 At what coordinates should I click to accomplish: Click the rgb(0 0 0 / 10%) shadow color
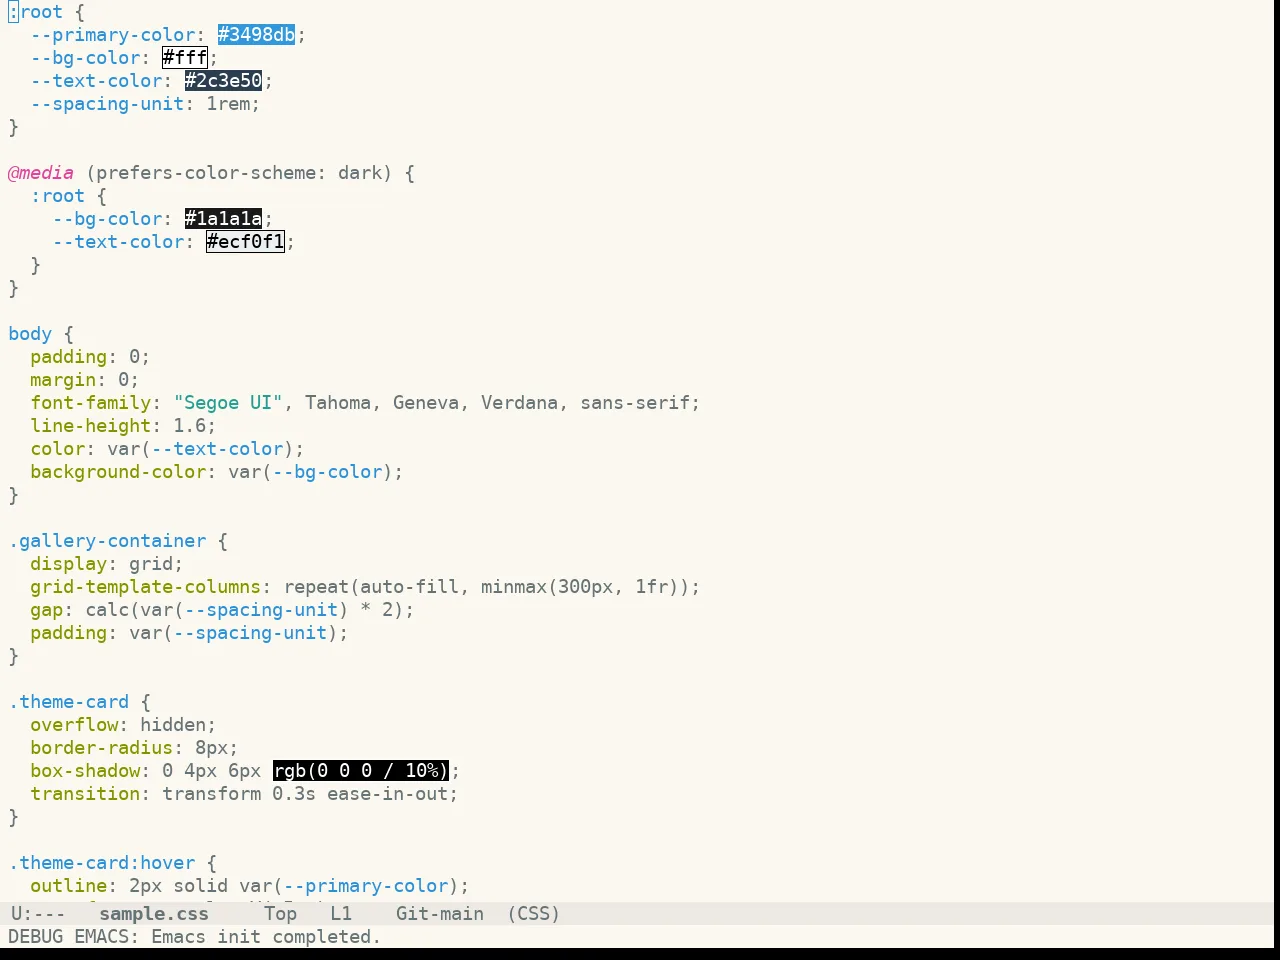[x=361, y=771]
